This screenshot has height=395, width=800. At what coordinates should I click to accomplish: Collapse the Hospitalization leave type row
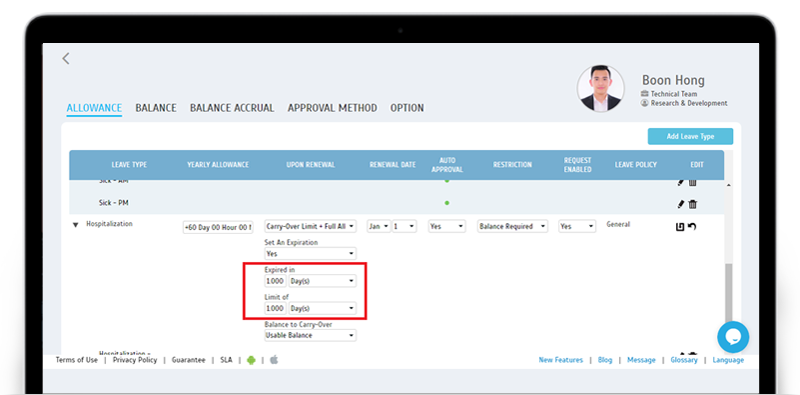(76, 225)
